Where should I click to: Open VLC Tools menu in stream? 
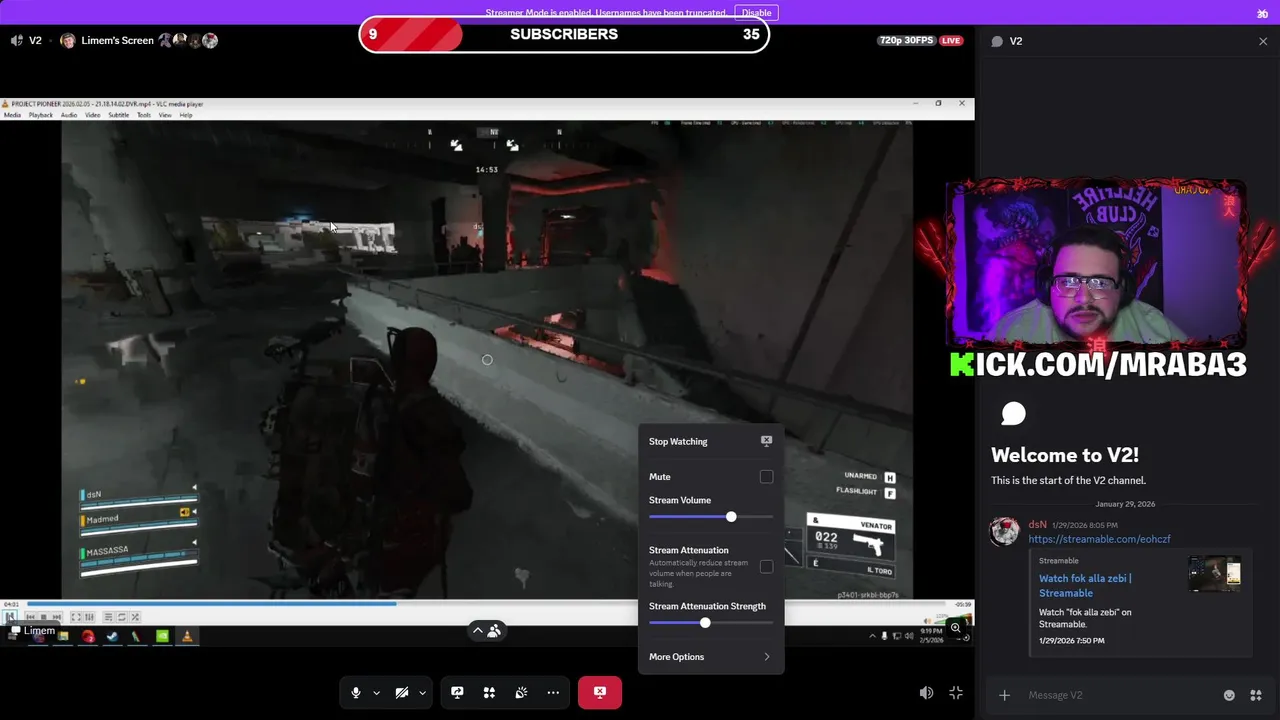click(x=144, y=115)
